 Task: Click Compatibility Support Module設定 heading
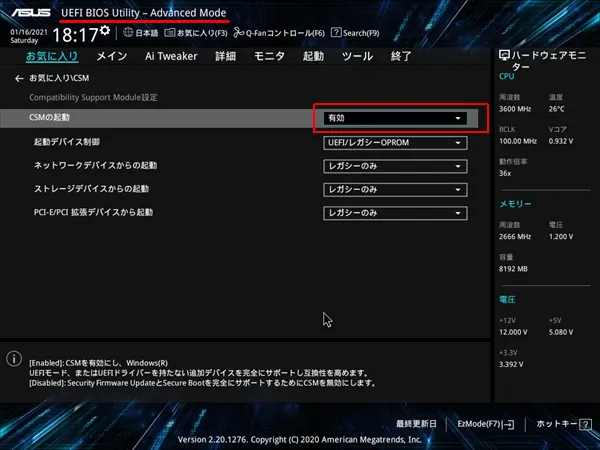pos(93,97)
